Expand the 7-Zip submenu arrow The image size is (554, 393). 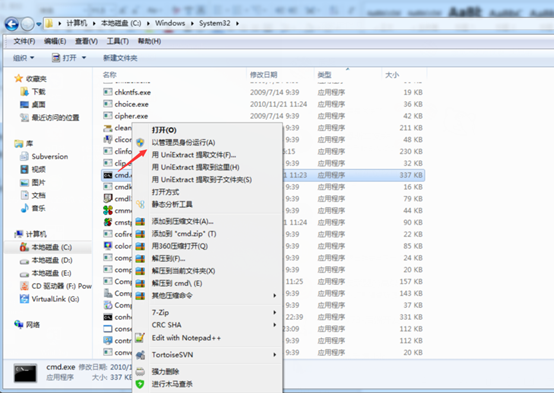coord(275,312)
